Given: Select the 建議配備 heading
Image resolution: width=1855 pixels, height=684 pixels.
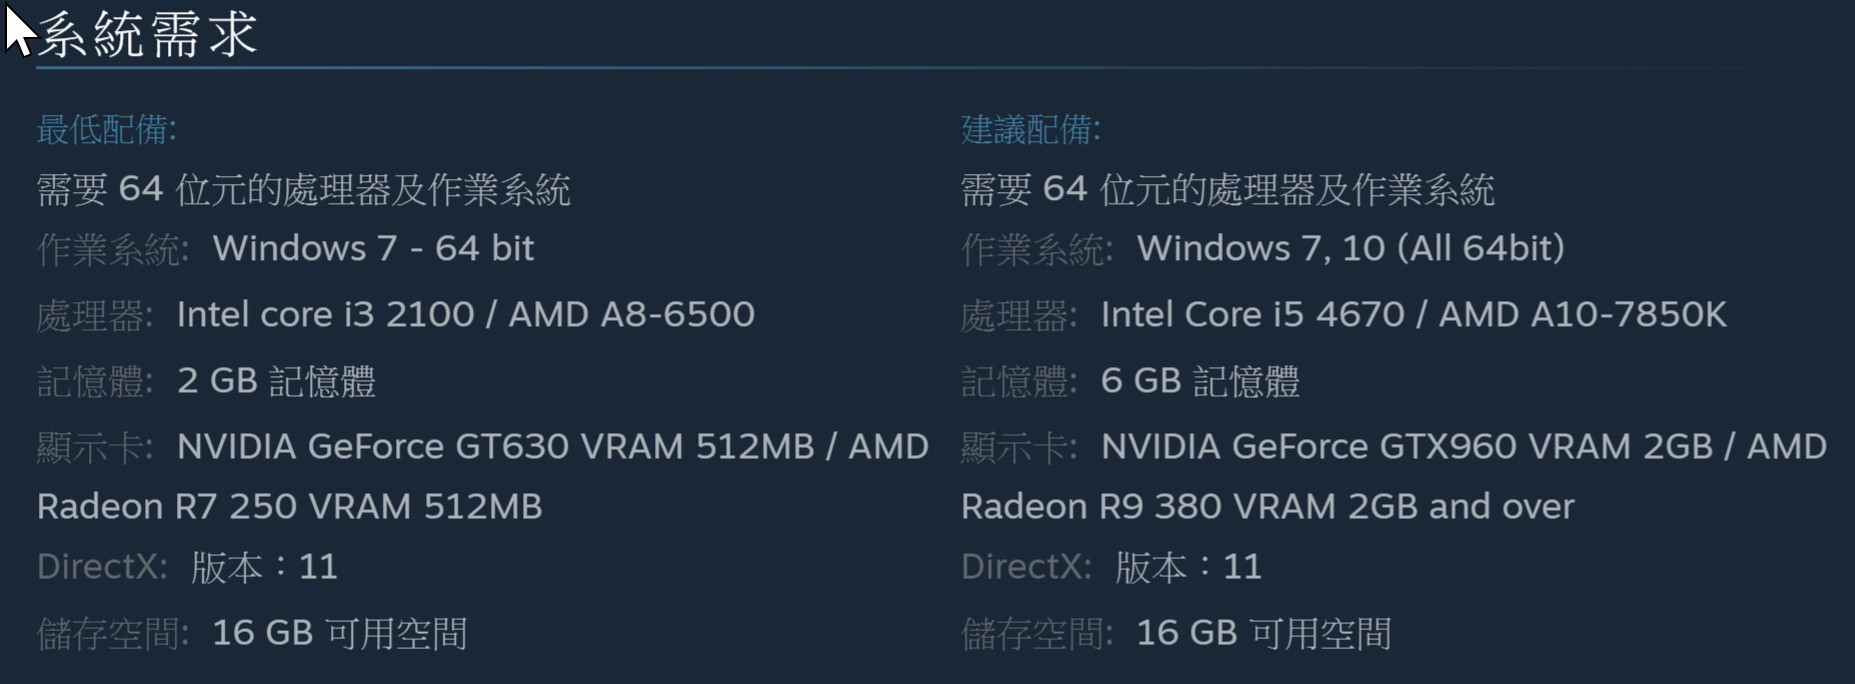Looking at the screenshot, I should (x=1031, y=129).
